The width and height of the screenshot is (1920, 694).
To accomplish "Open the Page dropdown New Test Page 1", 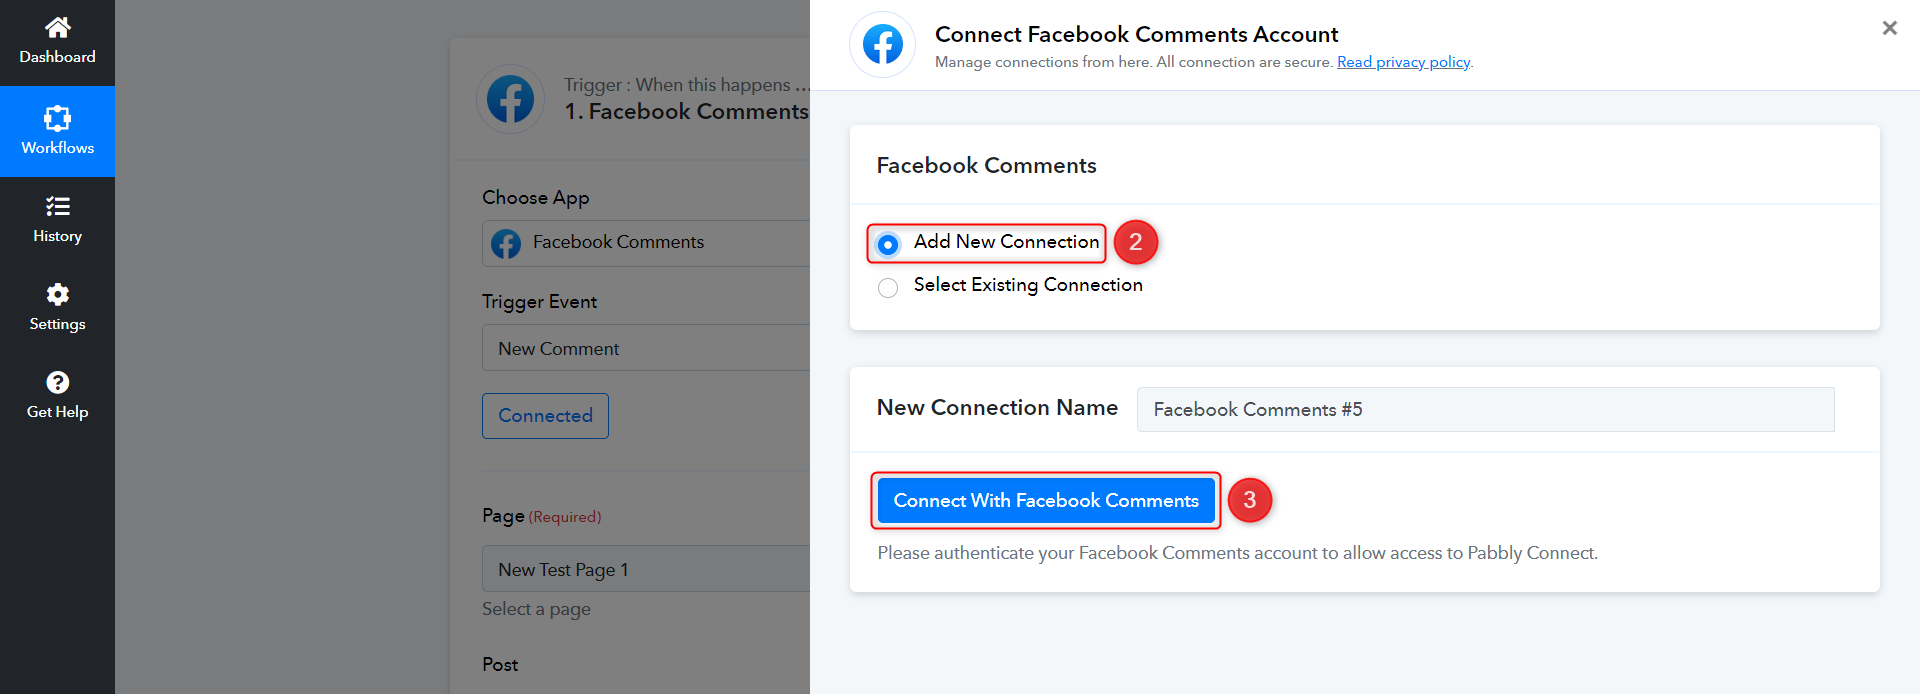I will pyautogui.click(x=646, y=569).
